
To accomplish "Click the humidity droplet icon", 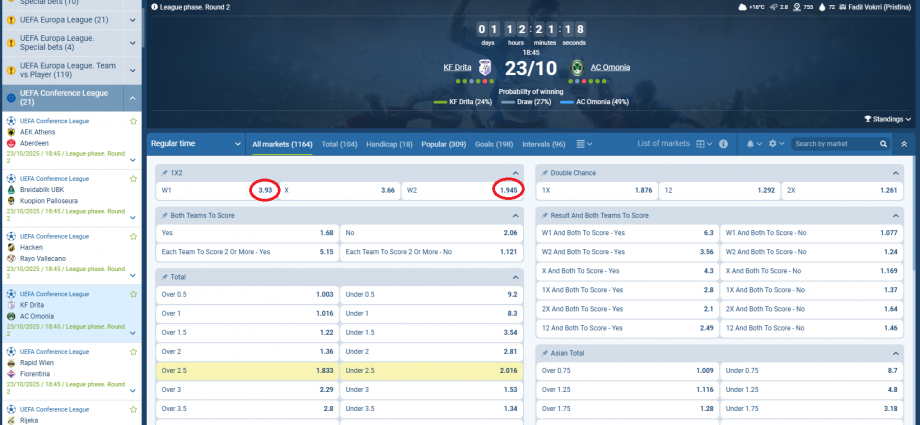I will [822, 7].
